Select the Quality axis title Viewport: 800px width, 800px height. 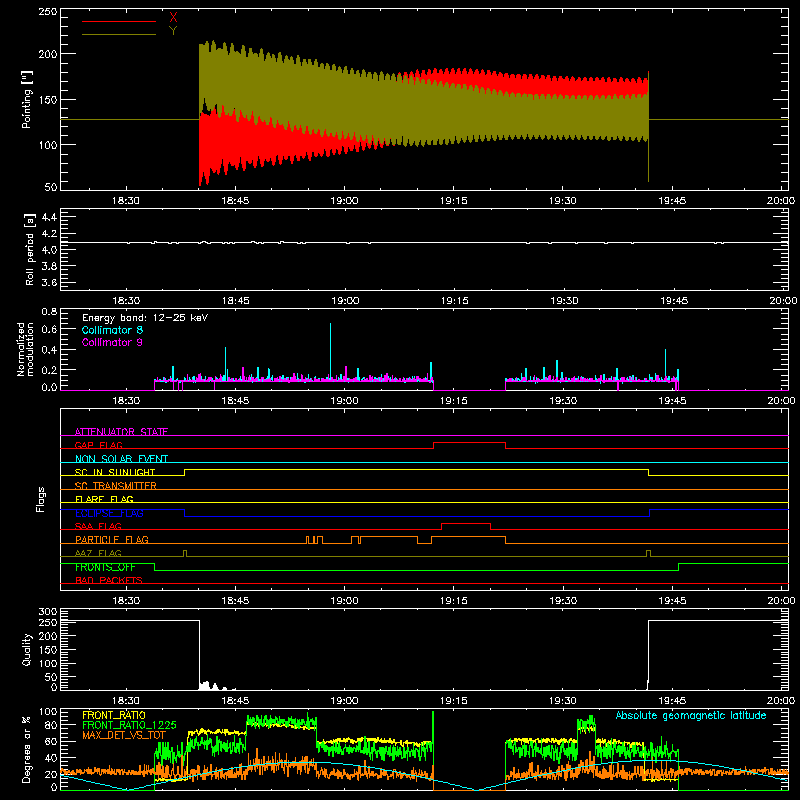click(27, 649)
